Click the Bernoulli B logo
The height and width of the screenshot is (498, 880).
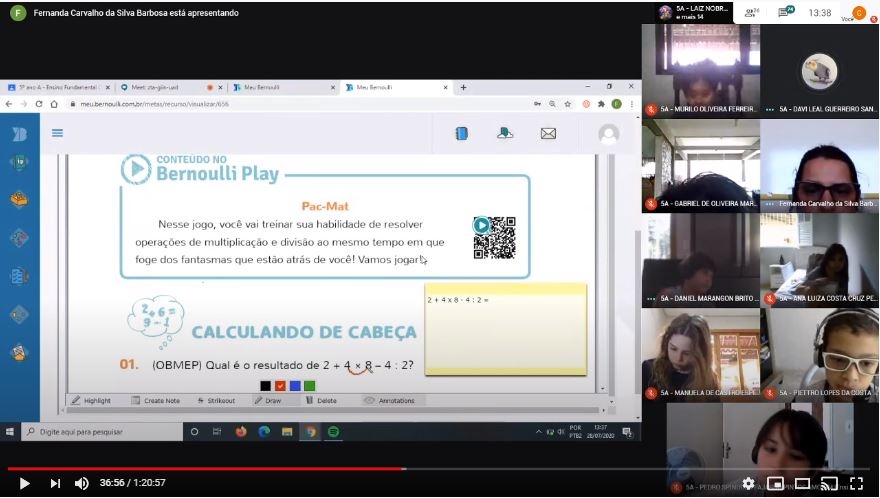[19, 134]
